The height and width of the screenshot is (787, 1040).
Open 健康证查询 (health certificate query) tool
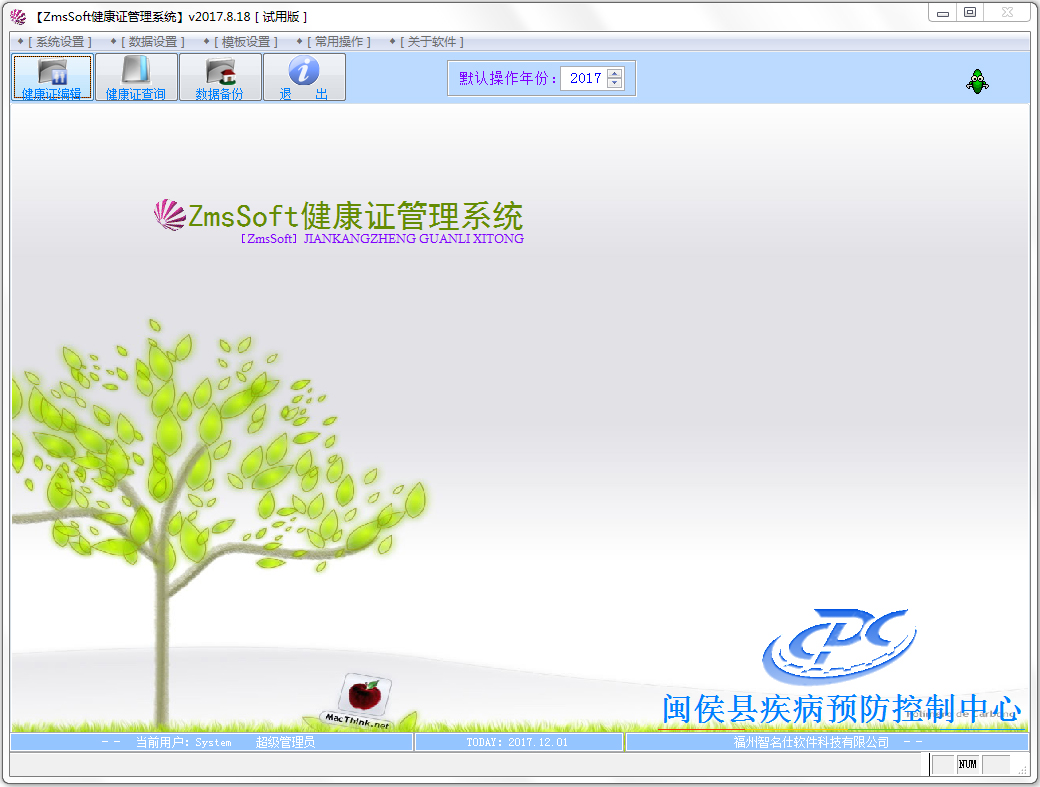pyautogui.click(x=136, y=77)
